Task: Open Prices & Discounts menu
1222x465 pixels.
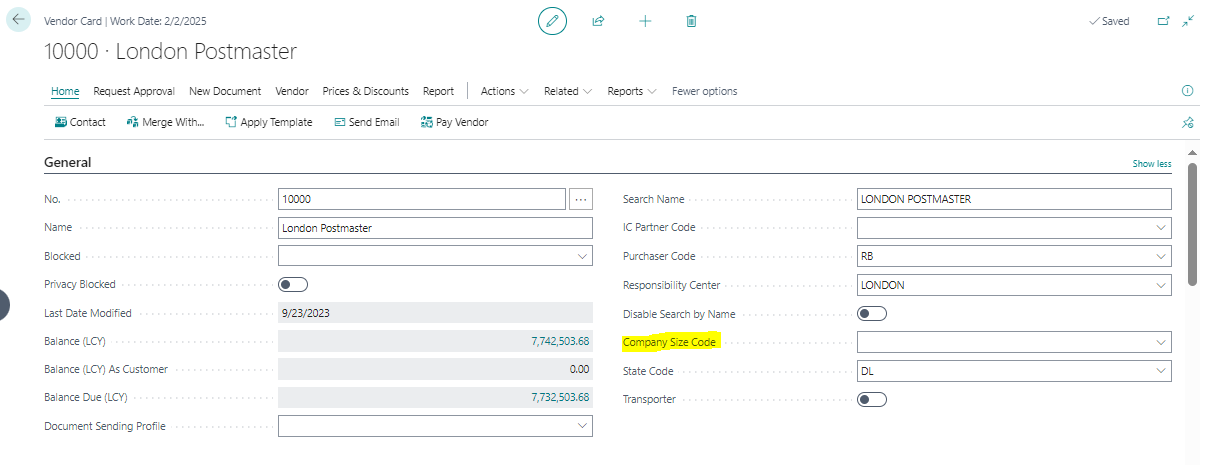Action: [365, 91]
